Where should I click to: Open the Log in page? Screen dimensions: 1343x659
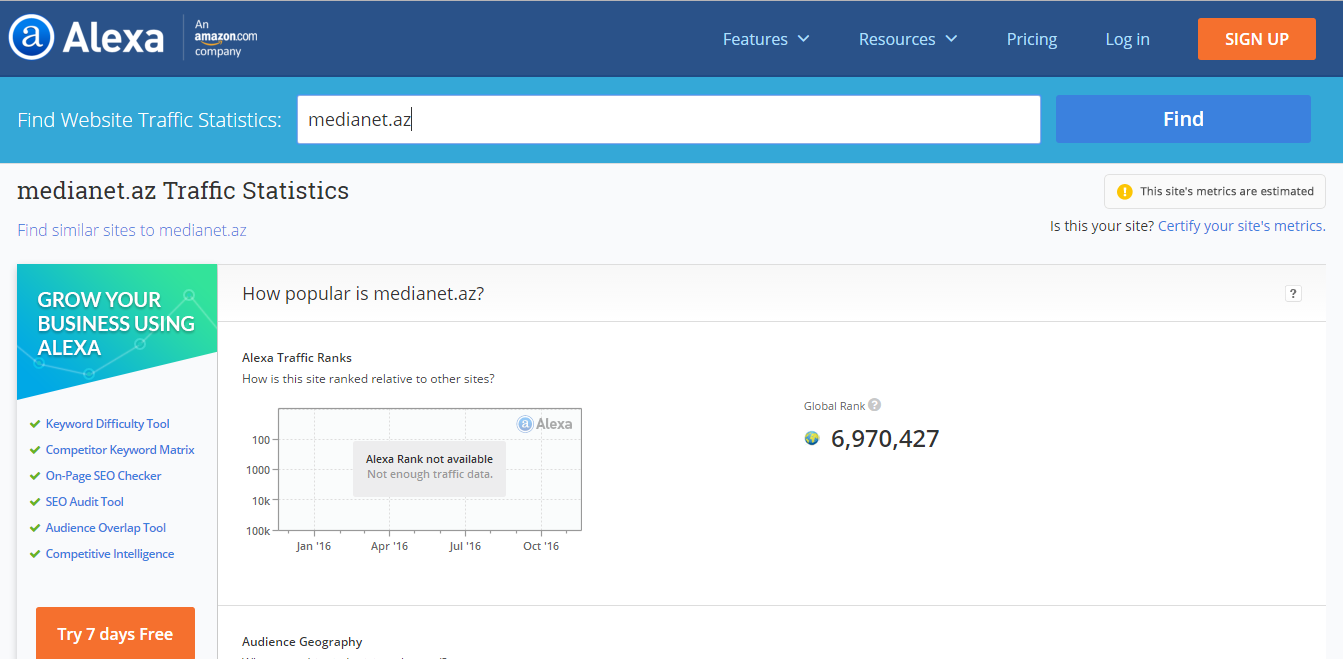click(1127, 39)
